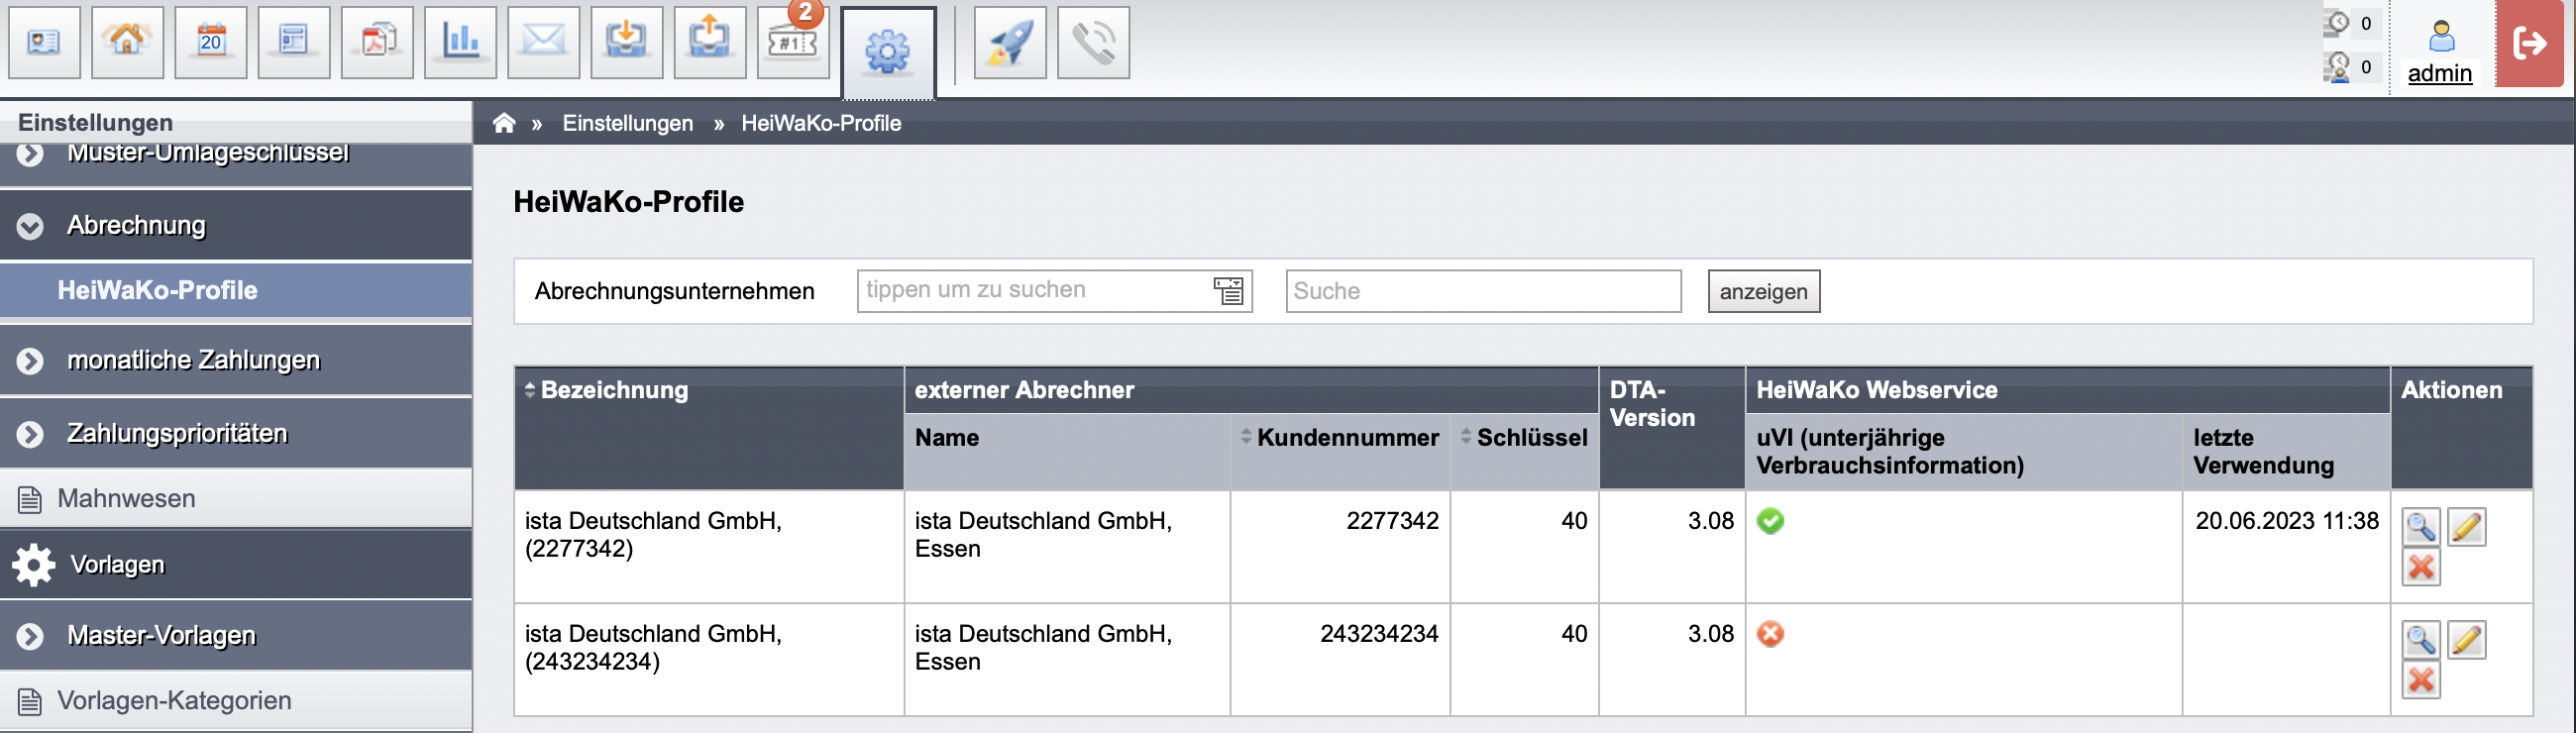Click the inbox download tray icon
The width and height of the screenshot is (2576, 733).
[626, 42]
